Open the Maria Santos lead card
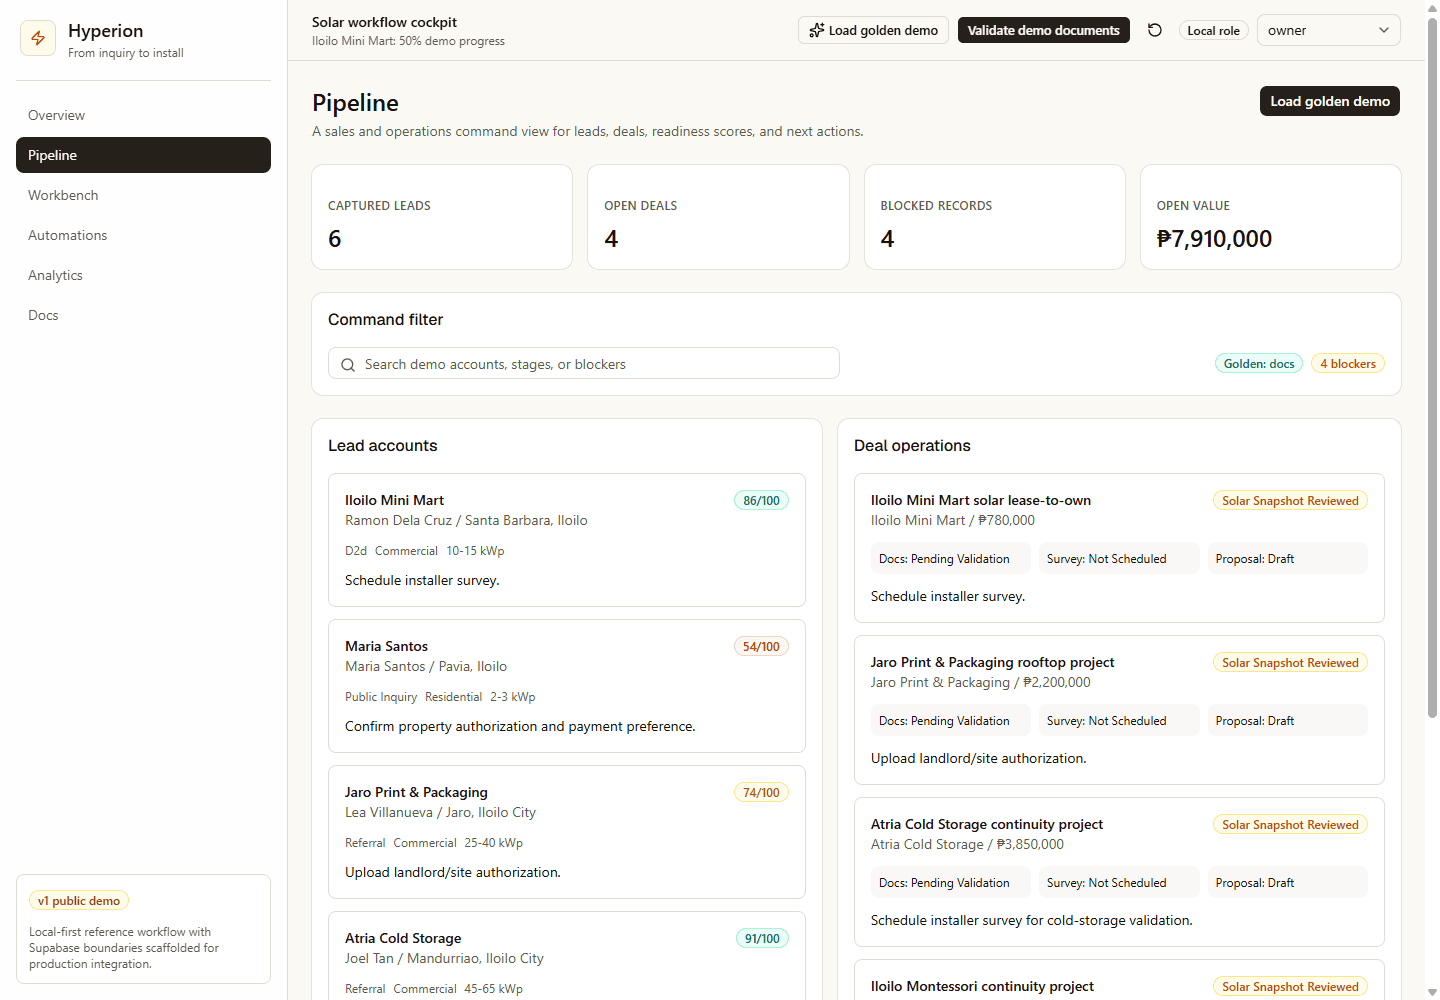This screenshot has width=1440, height=1000. click(567, 686)
